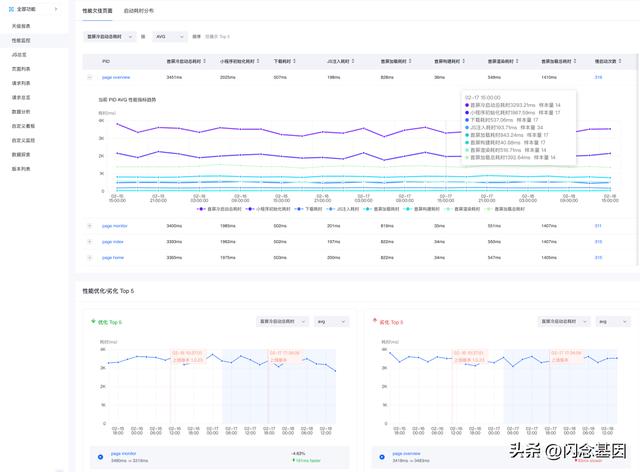Expand the page home row
The image size is (640, 472).
[x=90, y=258]
